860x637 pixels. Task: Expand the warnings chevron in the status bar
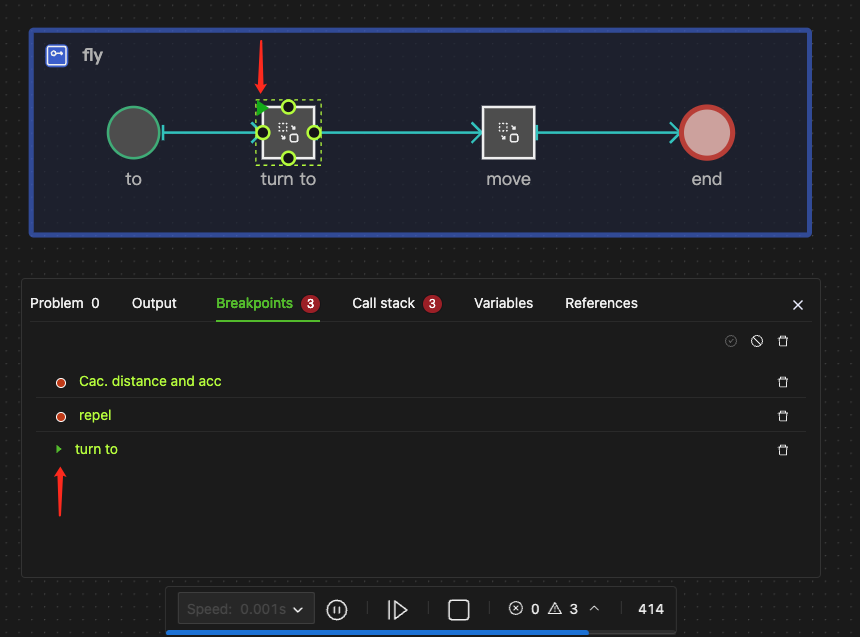pyautogui.click(x=594, y=608)
